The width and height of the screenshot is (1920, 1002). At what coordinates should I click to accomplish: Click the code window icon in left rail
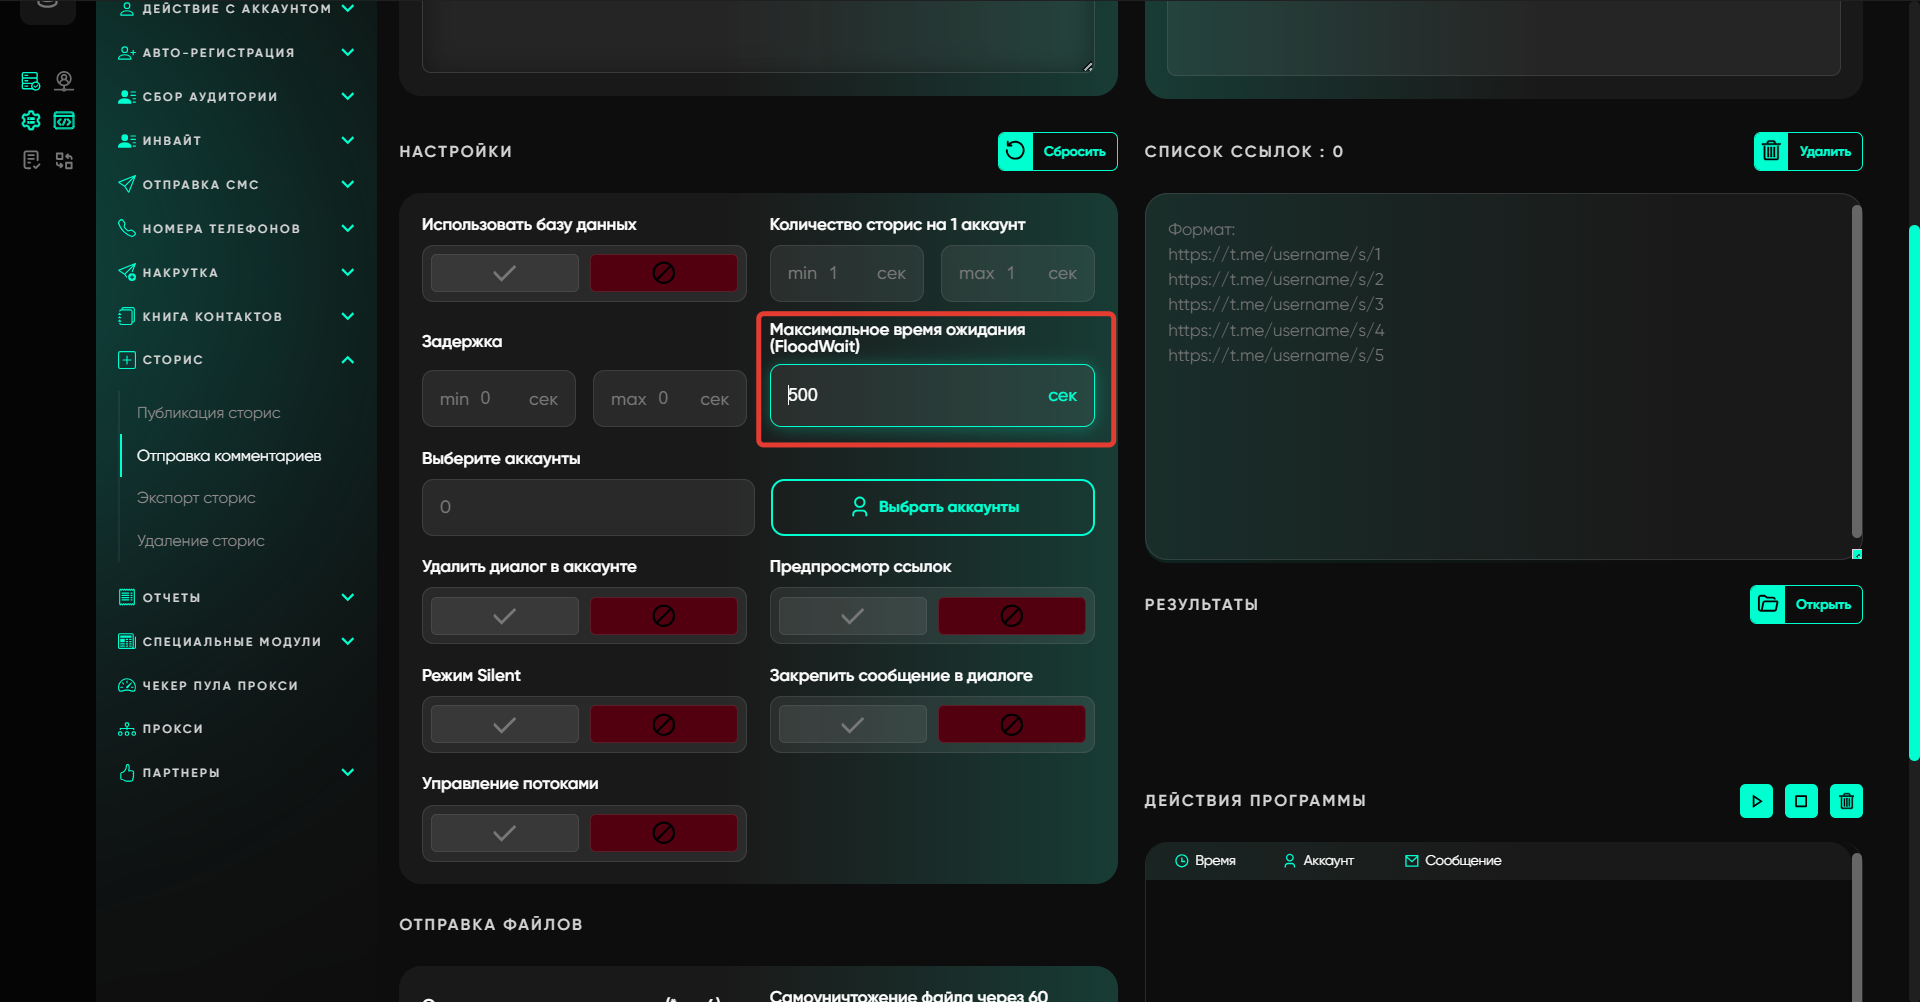click(64, 121)
